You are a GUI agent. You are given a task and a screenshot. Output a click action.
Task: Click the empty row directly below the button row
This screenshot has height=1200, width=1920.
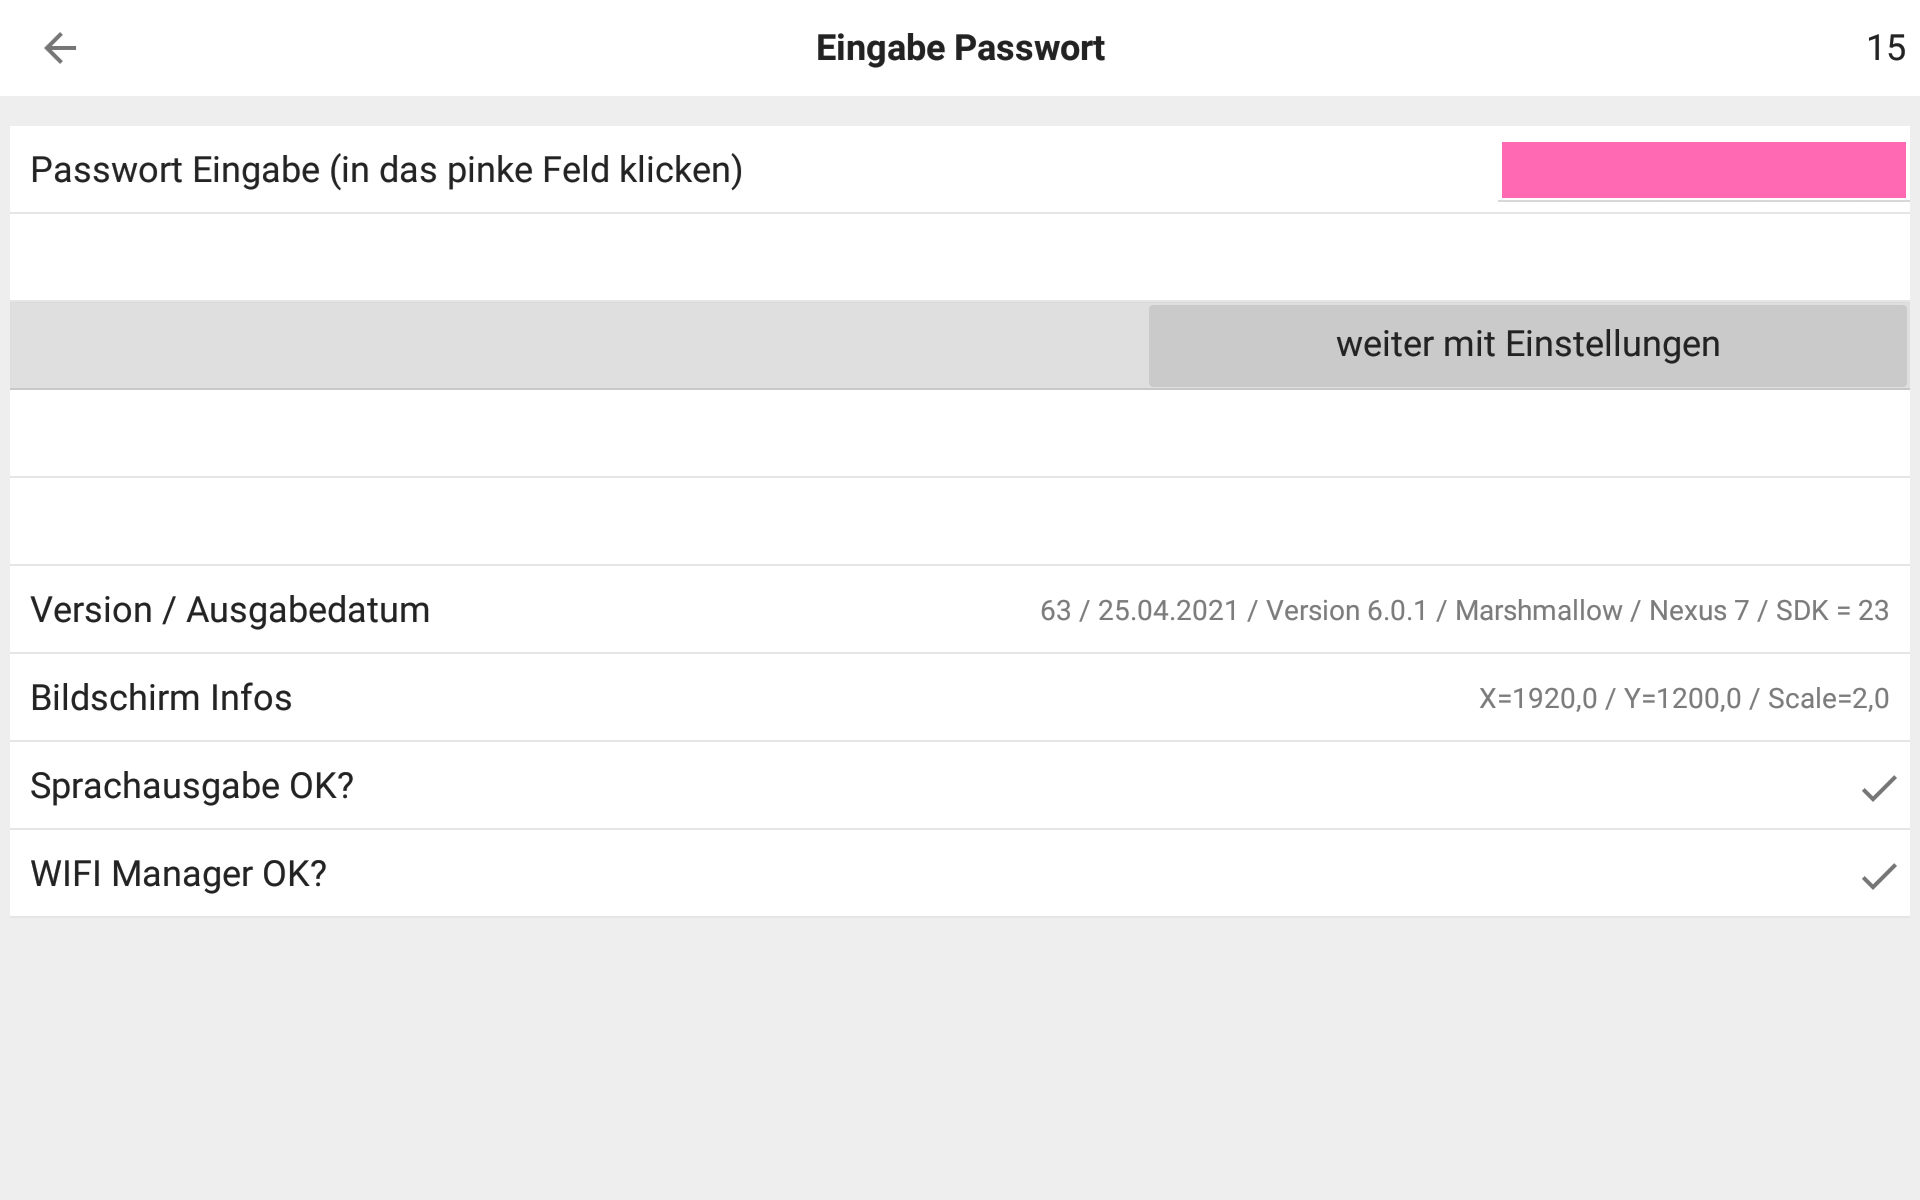[x=960, y=433]
